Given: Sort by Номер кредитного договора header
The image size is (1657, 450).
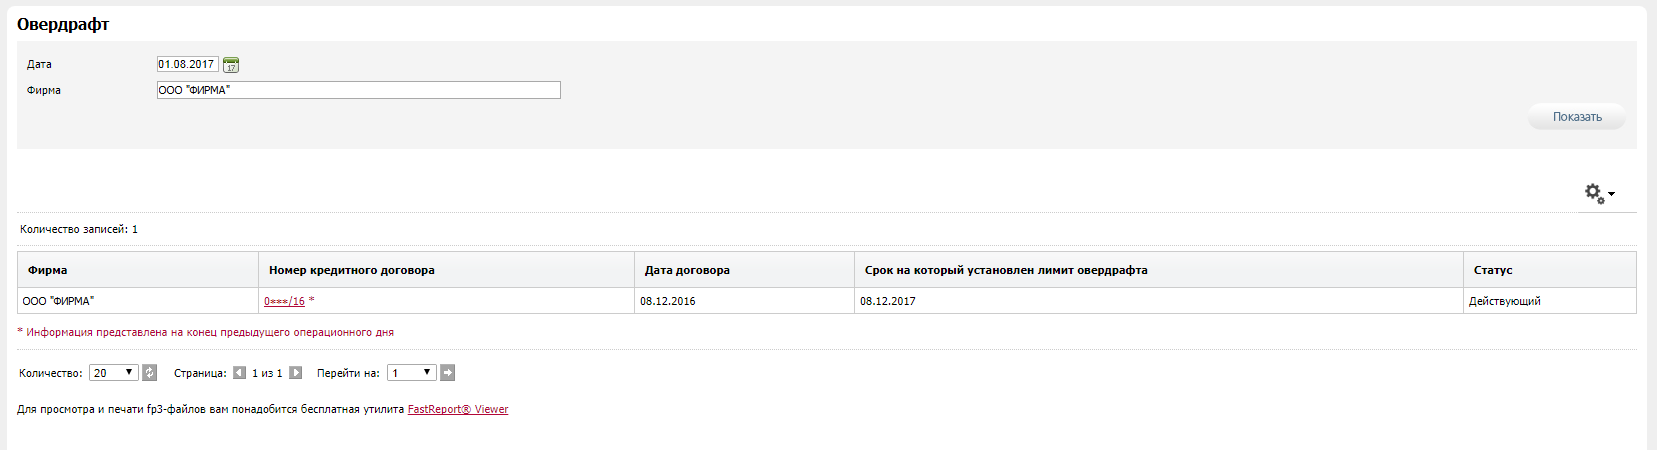Looking at the screenshot, I should click(x=446, y=270).
